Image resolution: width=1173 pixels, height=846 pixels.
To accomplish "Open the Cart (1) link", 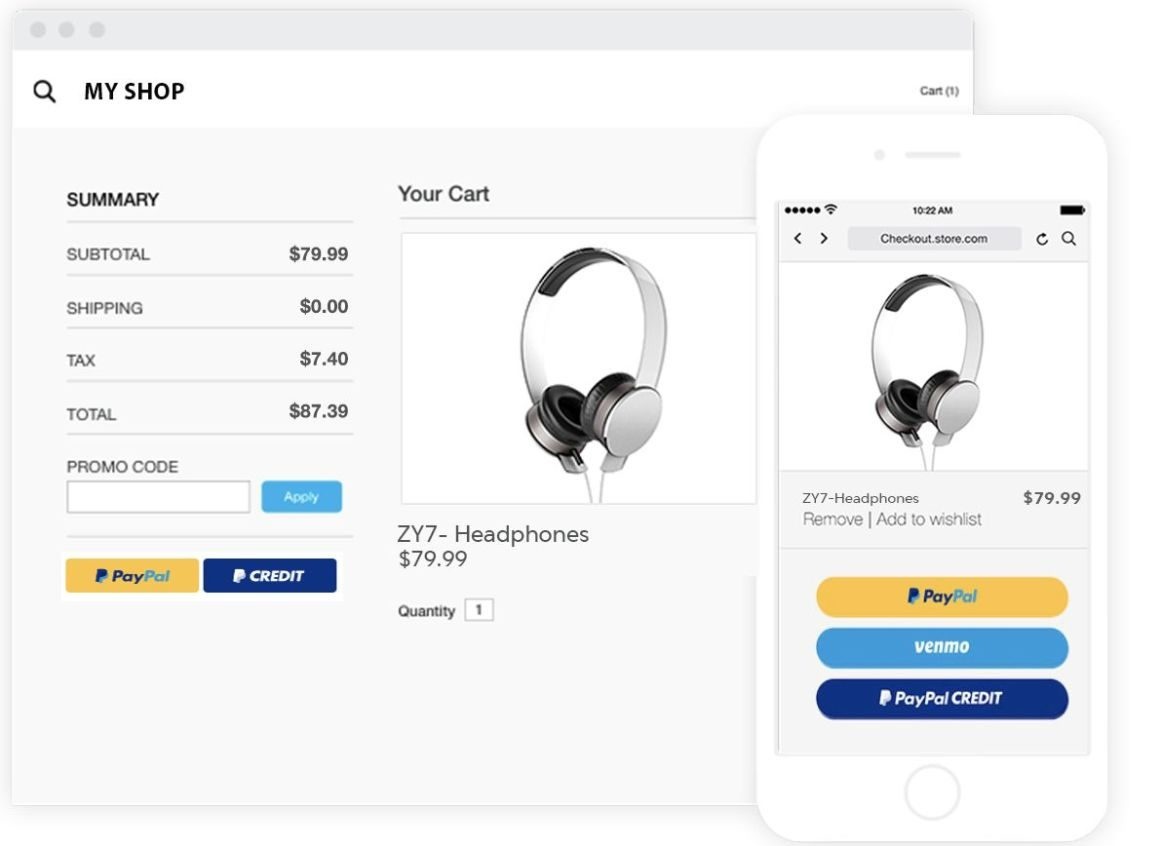I will (938, 91).
